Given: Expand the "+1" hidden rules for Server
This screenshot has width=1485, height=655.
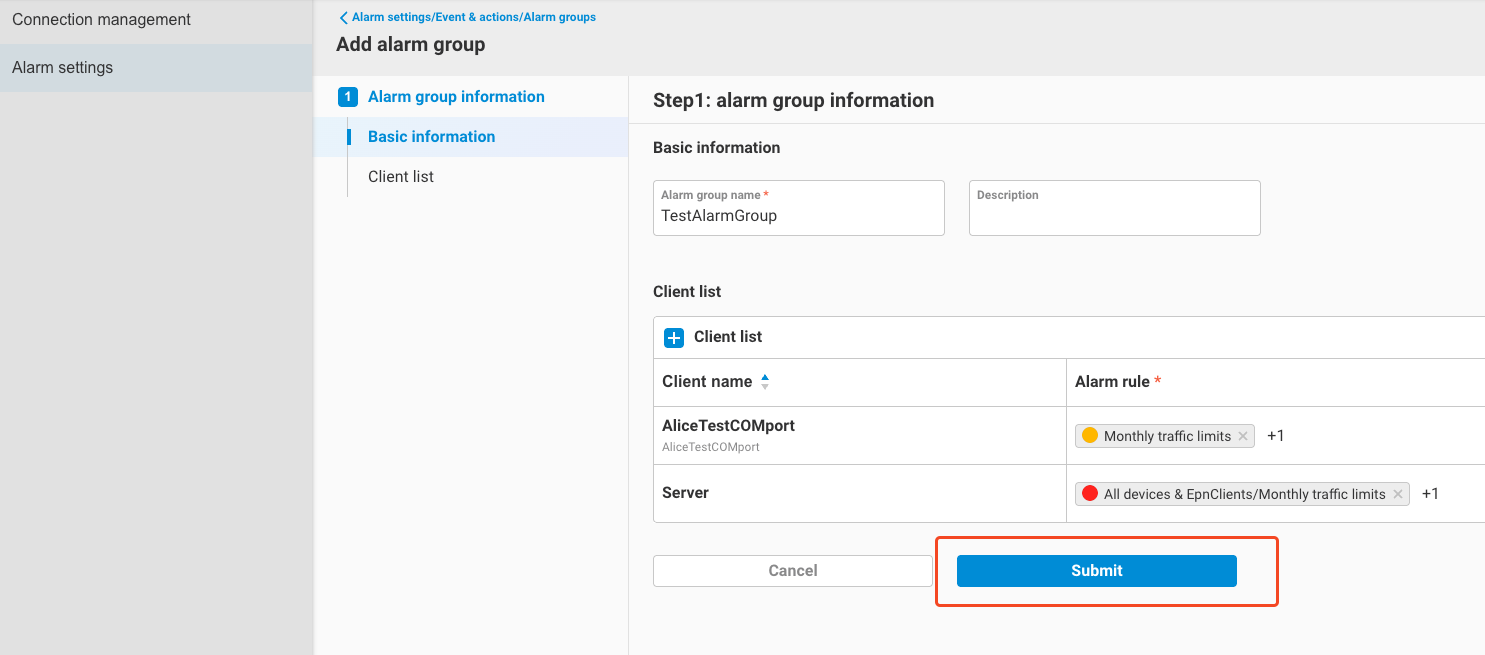Looking at the screenshot, I should (1429, 493).
